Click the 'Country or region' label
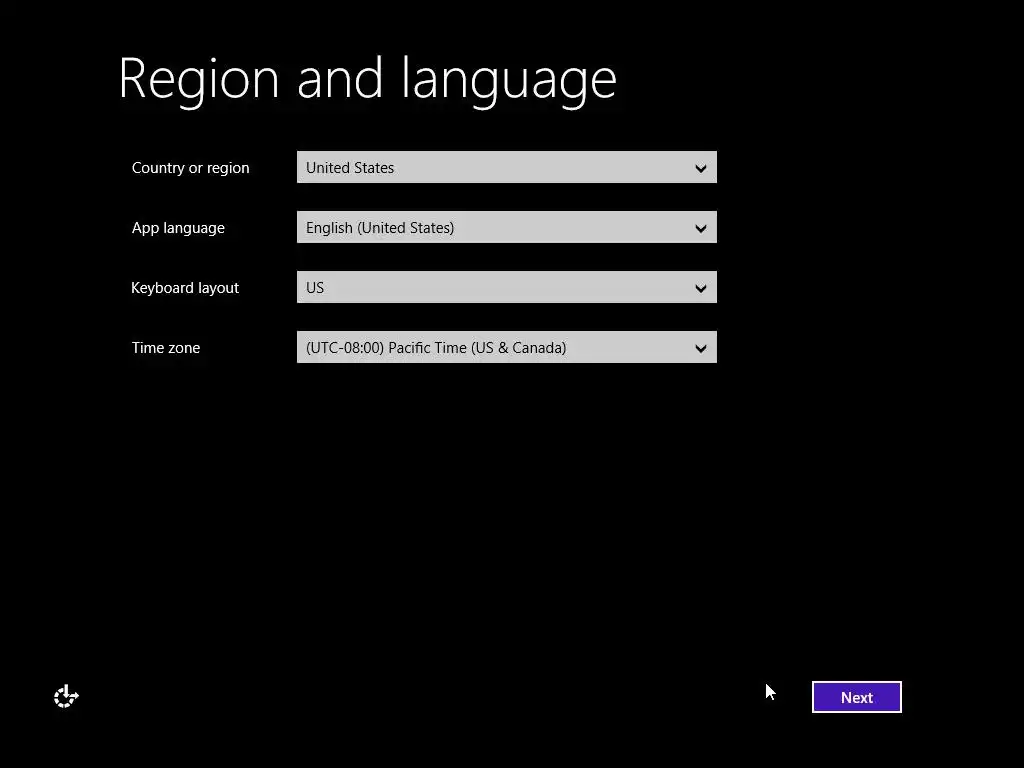 [191, 168]
